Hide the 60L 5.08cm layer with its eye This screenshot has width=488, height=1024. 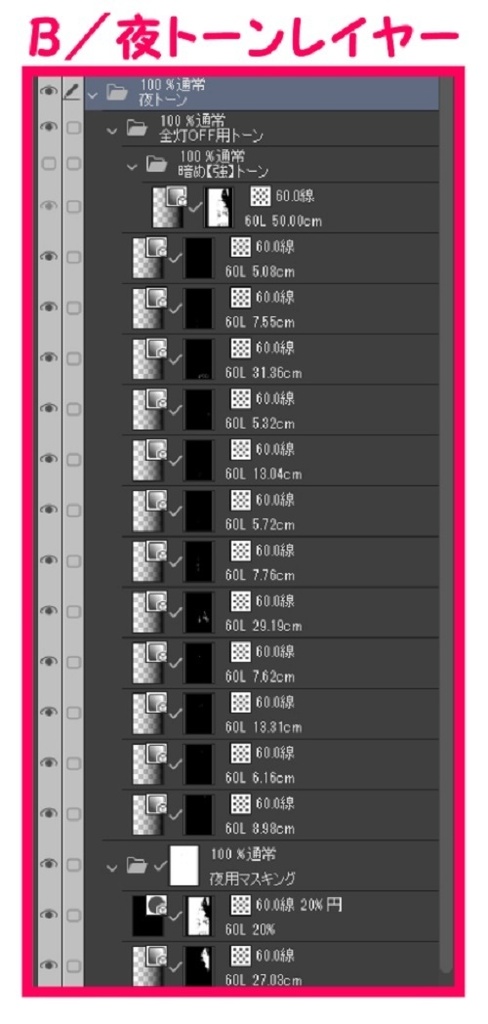point(49,257)
